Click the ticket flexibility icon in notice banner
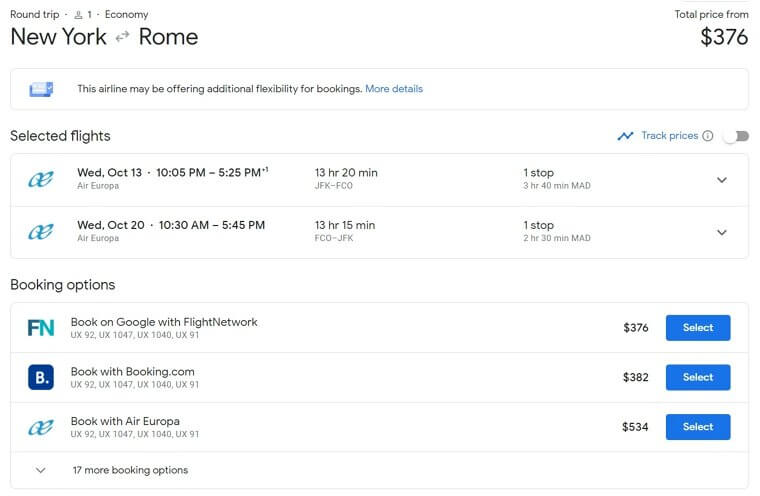This screenshot has height=496, width=760. (x=41, y=89)
